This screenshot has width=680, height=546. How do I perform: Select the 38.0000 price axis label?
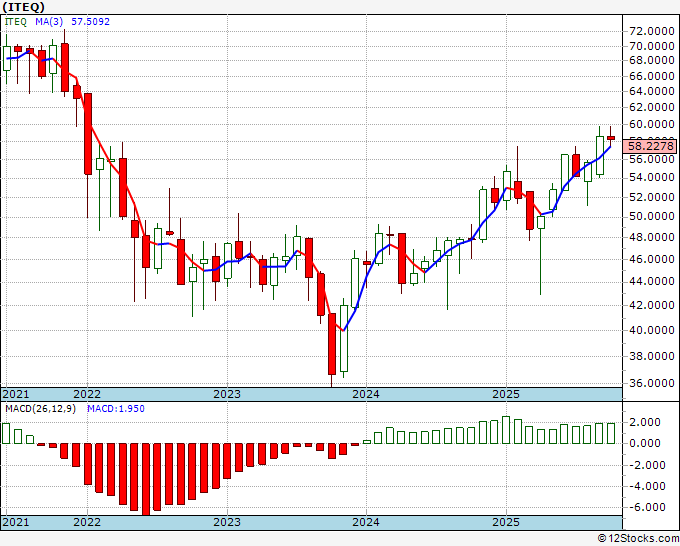(652, 356)
